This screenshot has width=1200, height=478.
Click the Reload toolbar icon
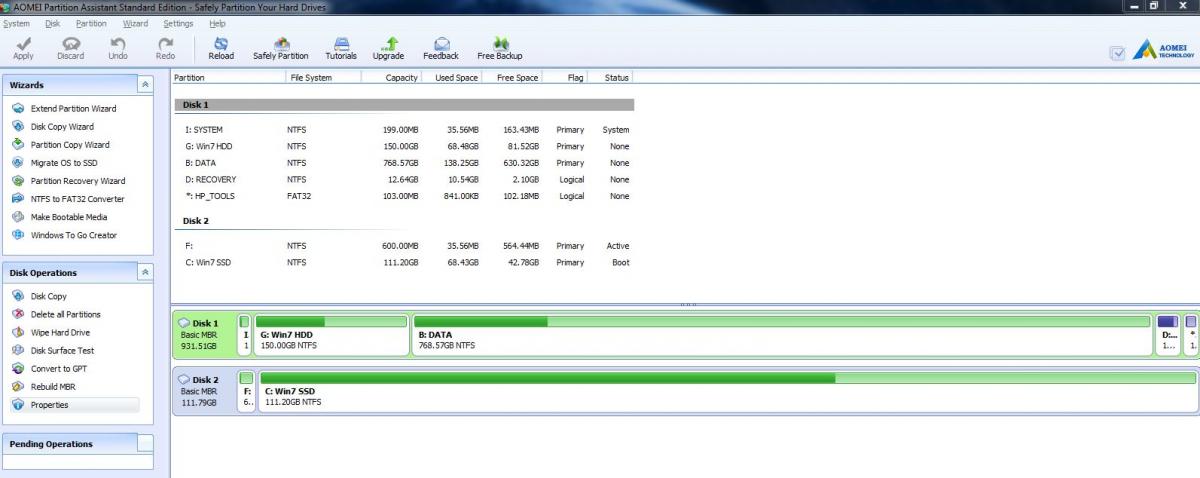coord(221,48)
